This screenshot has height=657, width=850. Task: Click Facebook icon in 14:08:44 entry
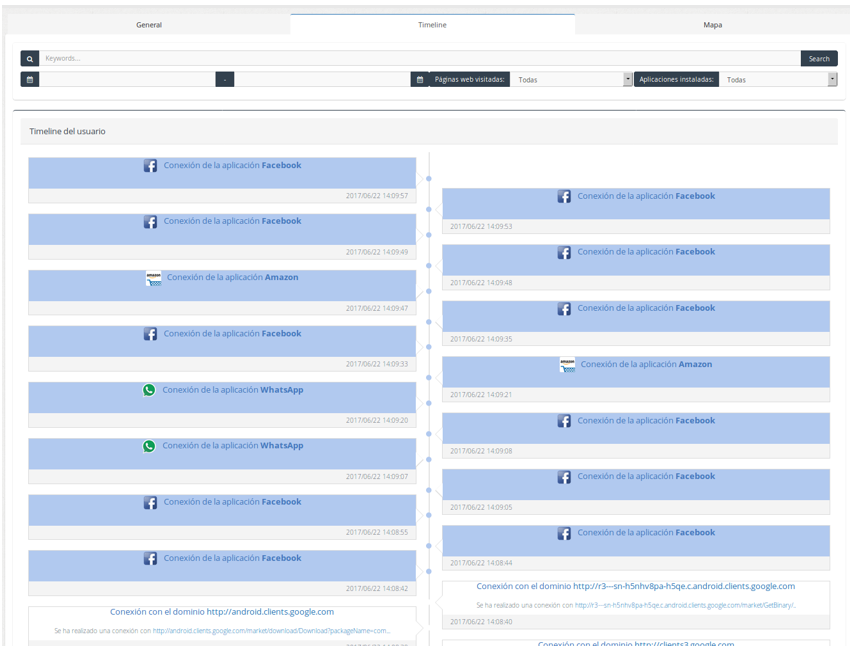[564, 534]
